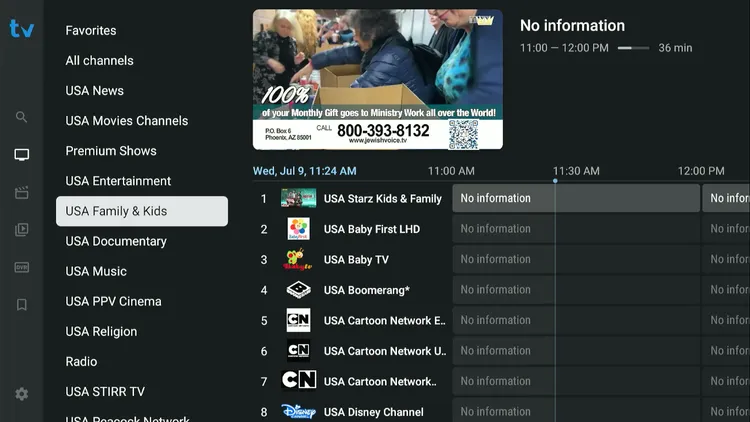Select channel 7 Cartoon Network logo

click(x=298, y=381)
